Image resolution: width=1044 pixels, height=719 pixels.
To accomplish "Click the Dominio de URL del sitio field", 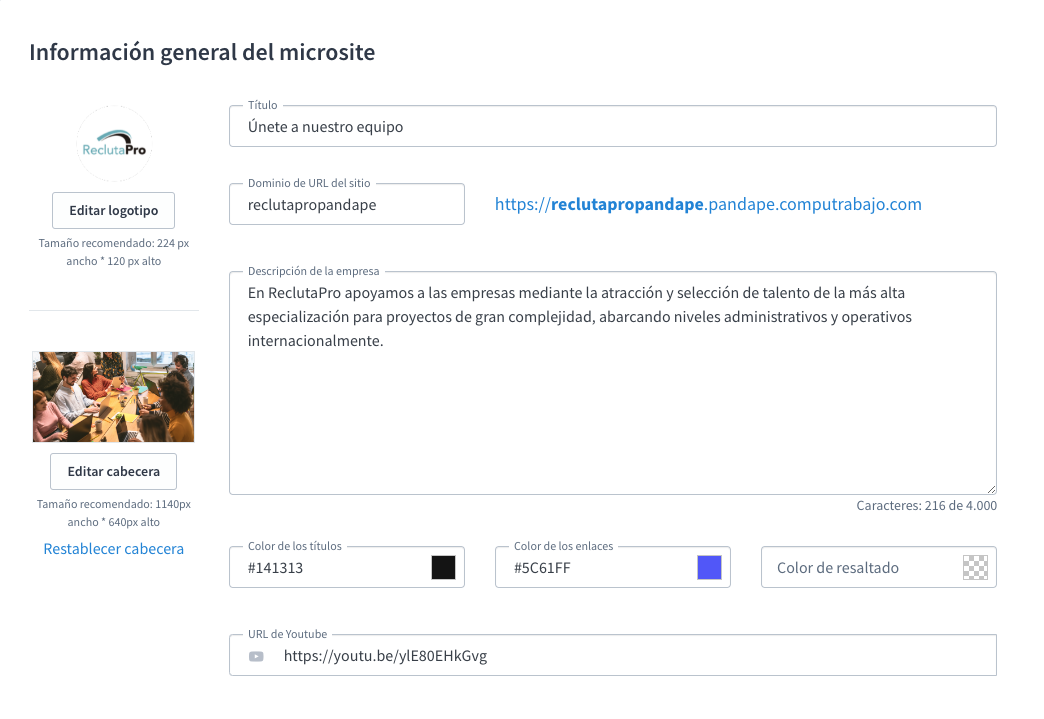I will click(x=346, y=204).
